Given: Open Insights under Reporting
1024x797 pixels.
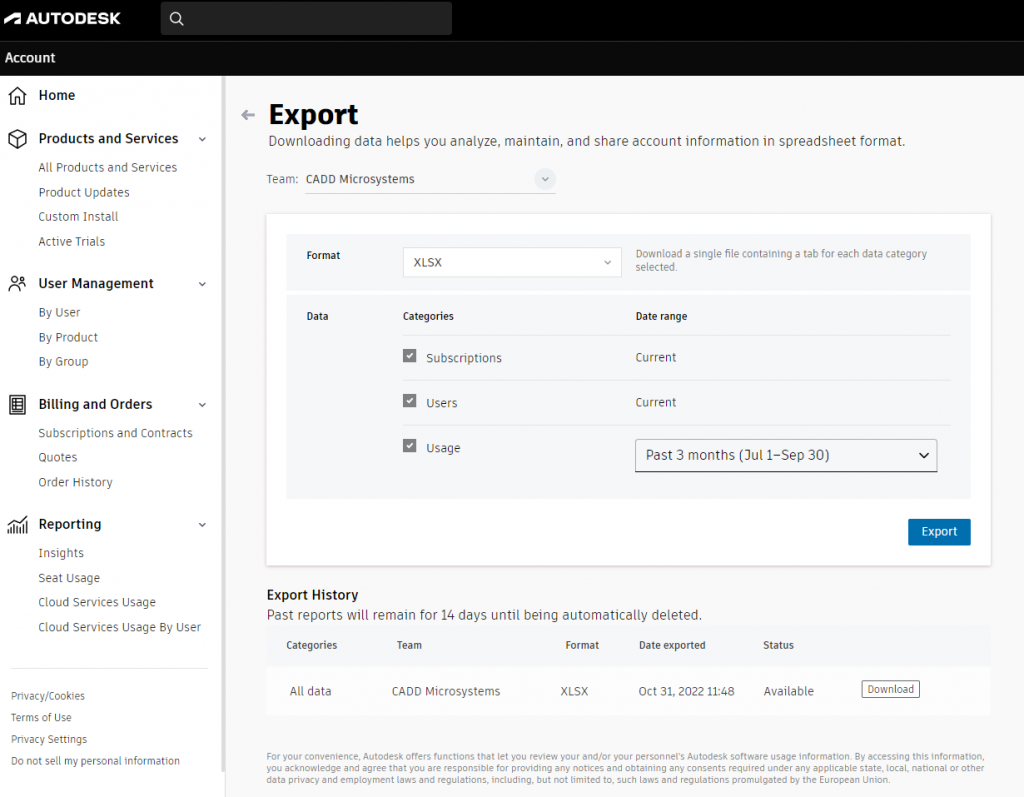Looking at the screenshot, I should tap(61, 553).
